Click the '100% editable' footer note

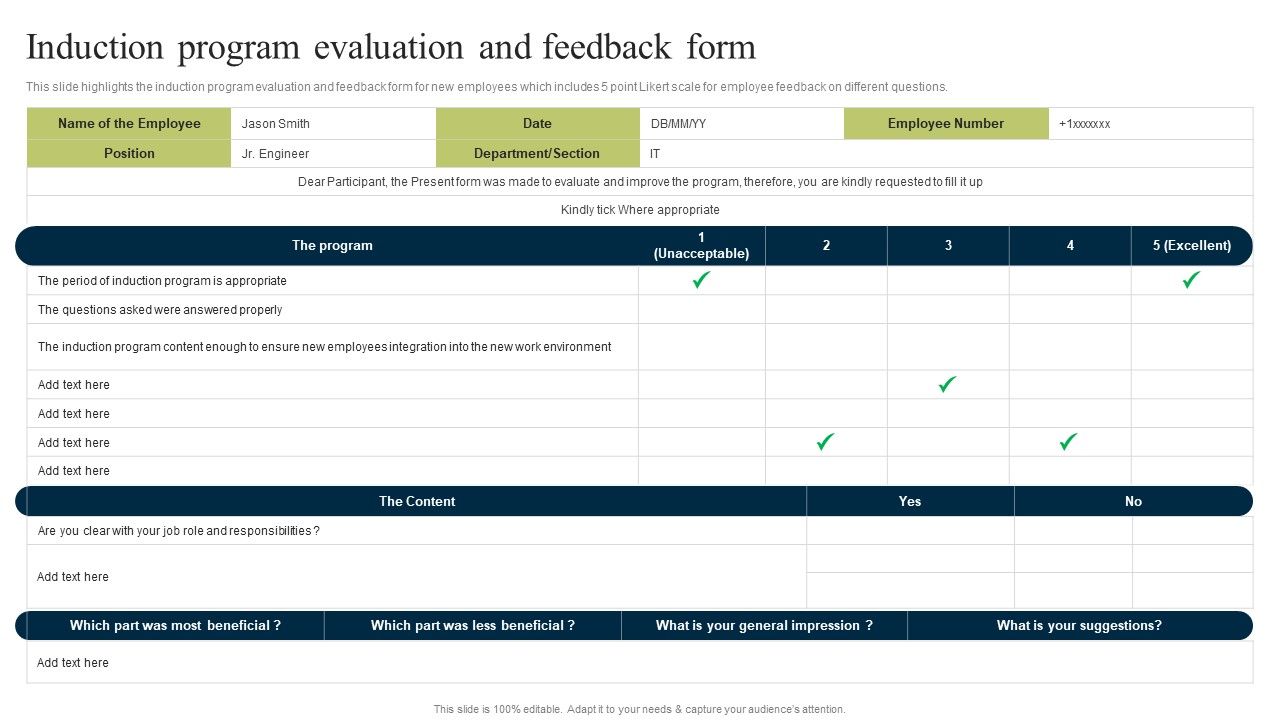click(x=639, y=709)
